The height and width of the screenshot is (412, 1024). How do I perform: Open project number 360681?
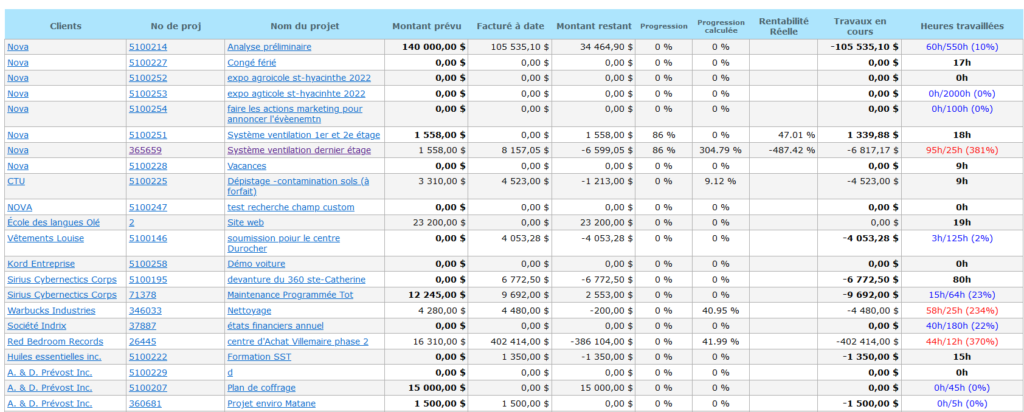click(x=144, y=404)
